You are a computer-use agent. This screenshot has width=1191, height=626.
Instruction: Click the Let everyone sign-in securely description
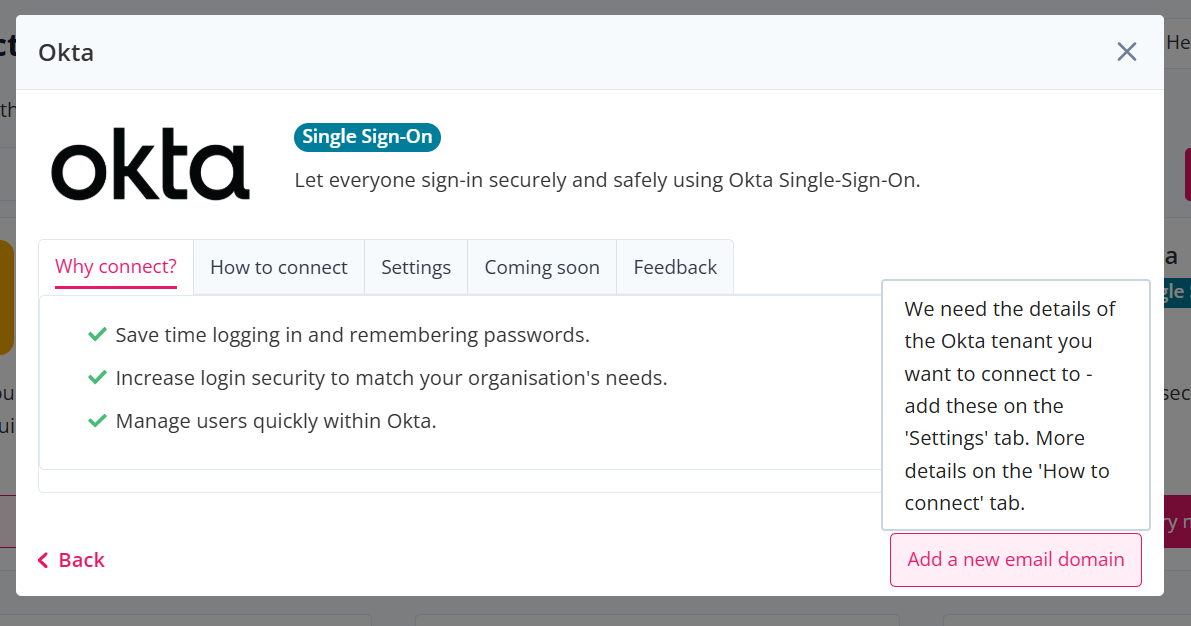coord(607,181)
